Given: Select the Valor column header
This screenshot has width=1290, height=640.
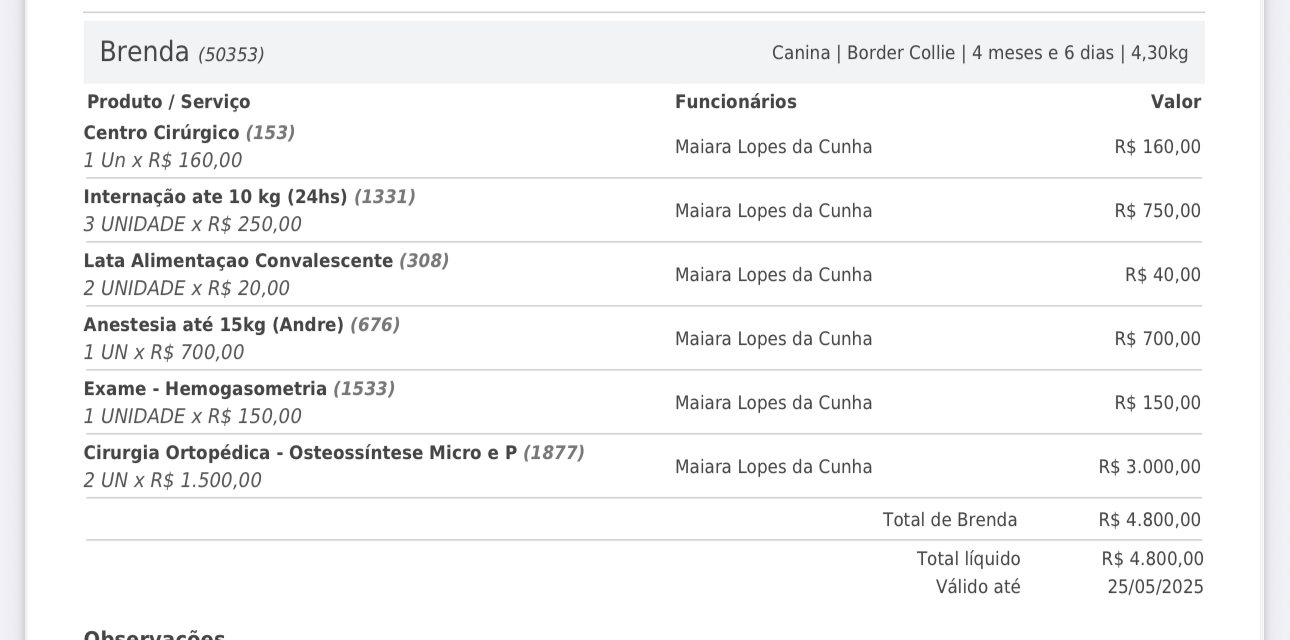Looking at the screenshot, I should pos(1176,102).
